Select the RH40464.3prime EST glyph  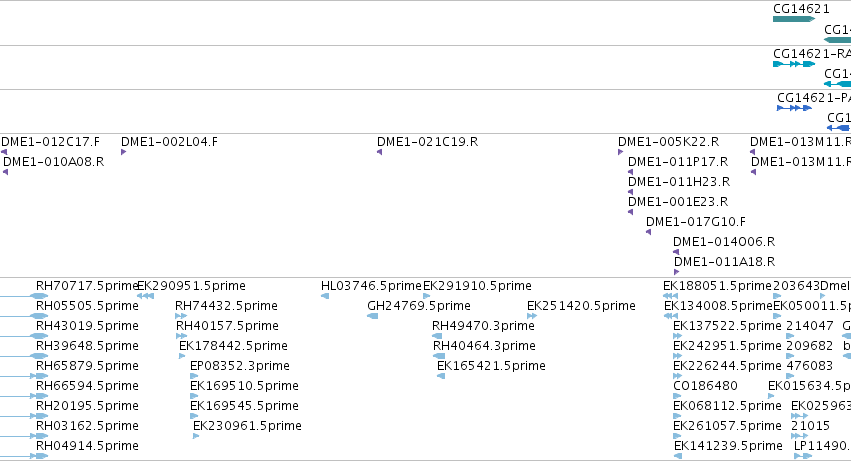click(x=439, y=356)
